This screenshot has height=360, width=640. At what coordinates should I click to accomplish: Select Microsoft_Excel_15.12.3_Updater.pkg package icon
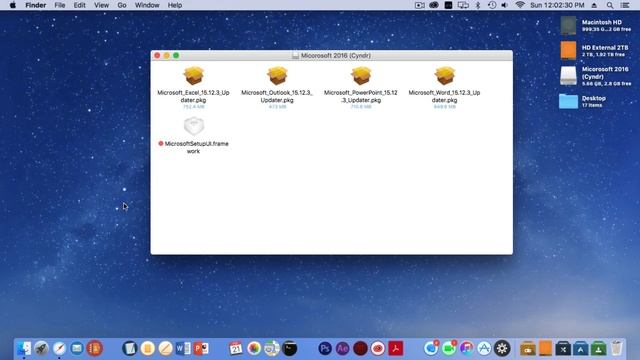tap(193, 76)
